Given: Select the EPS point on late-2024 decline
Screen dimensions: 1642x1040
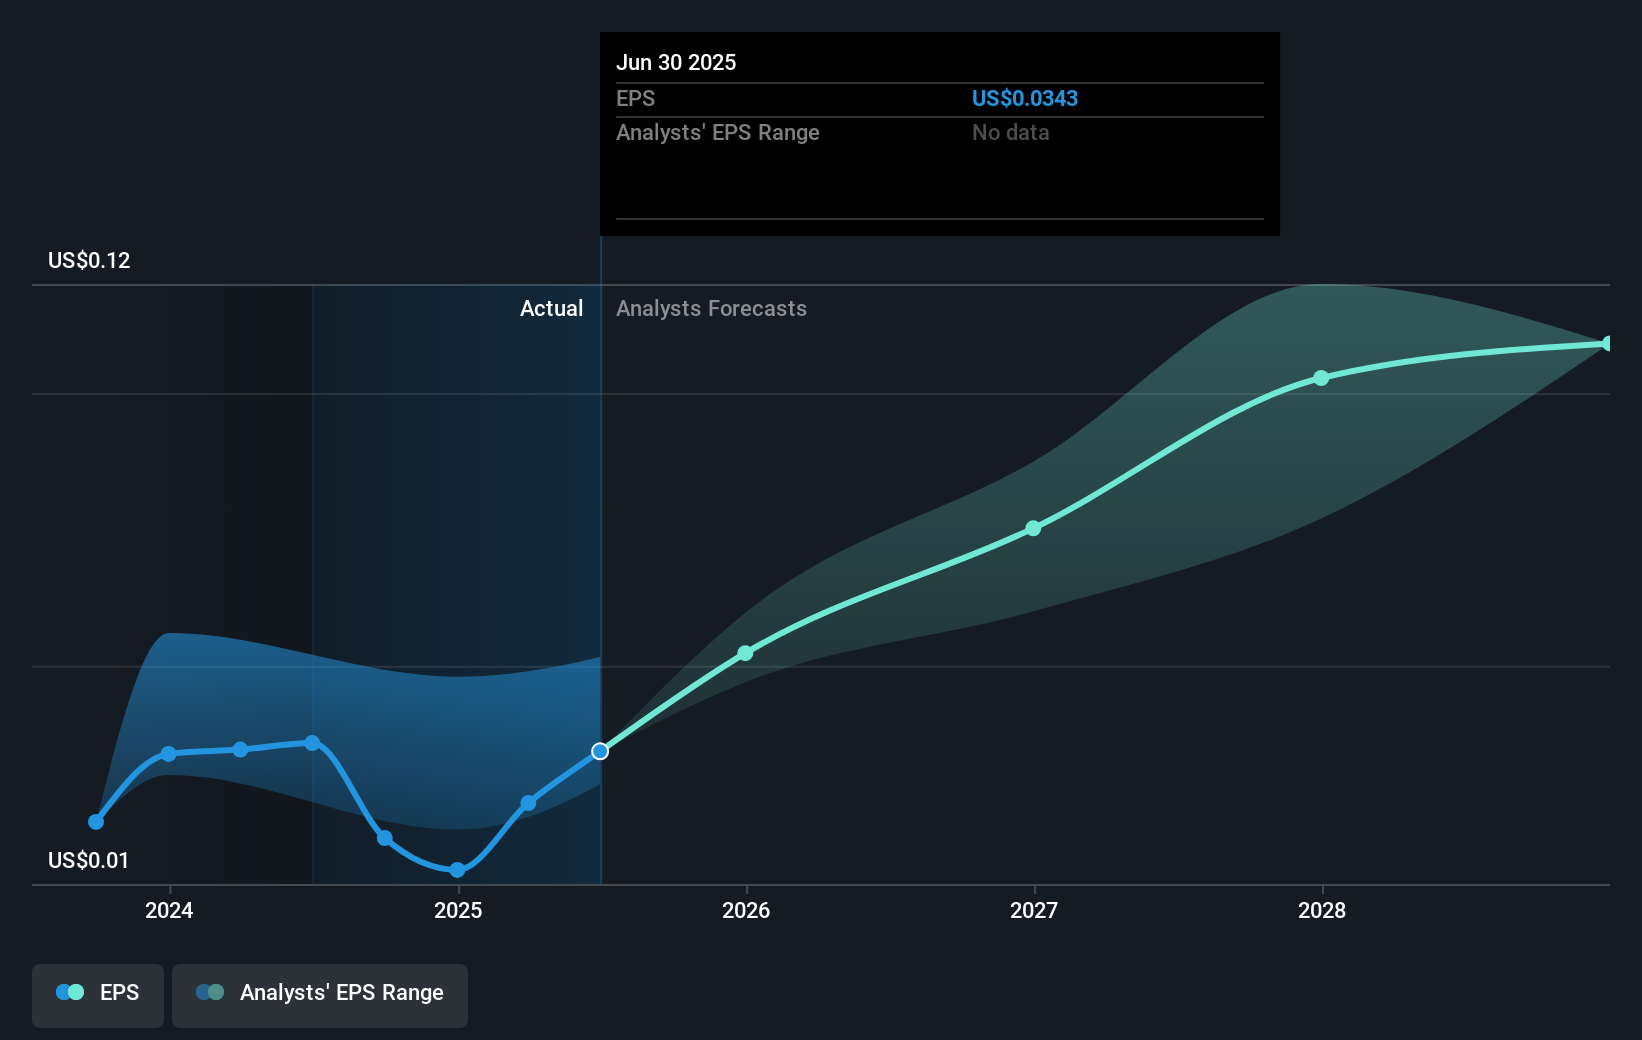Looking at the screenshot, I should pyautogui.click(x=384, y=838).
